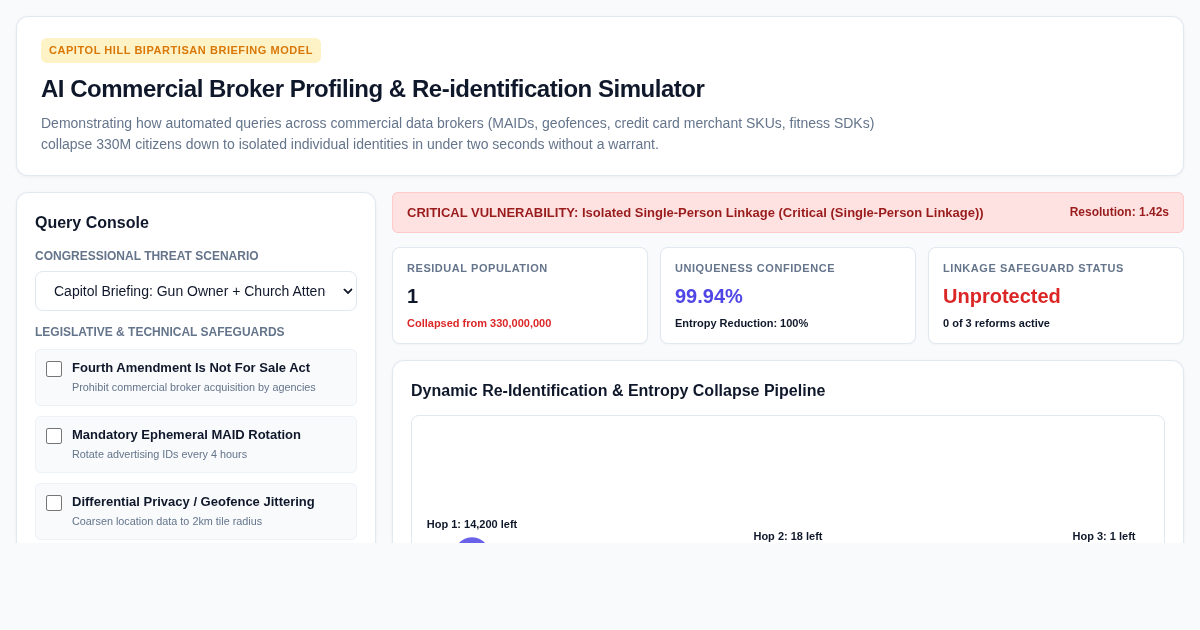The height and width of the screenshot is (630, 1200).
Task: Click the Linkage Safeguard Status card label
Action: coord(1033,268)
